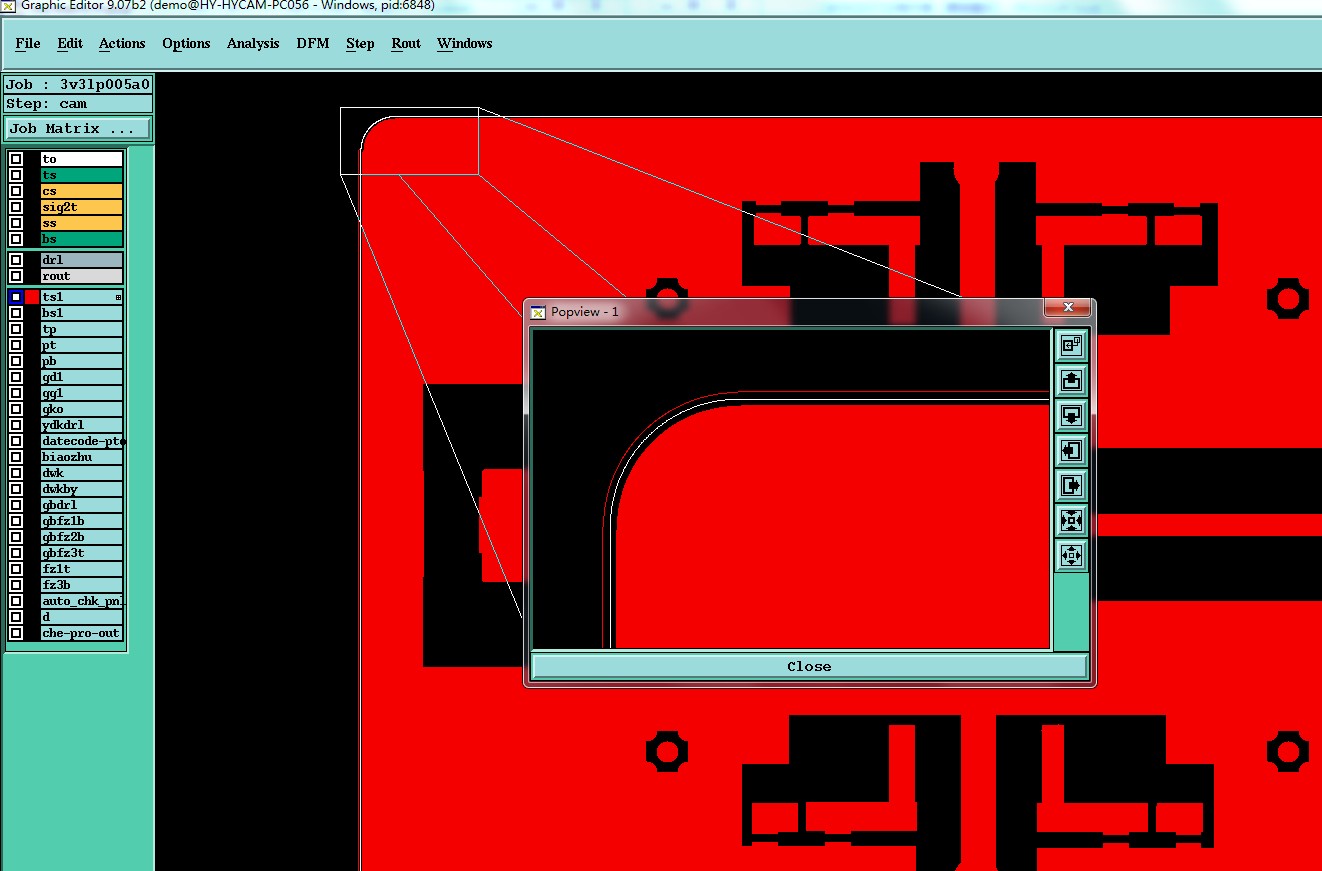Screen dimensions: 1322x871
Task: Select the gbdrl layer name
Action: [82, 505]
